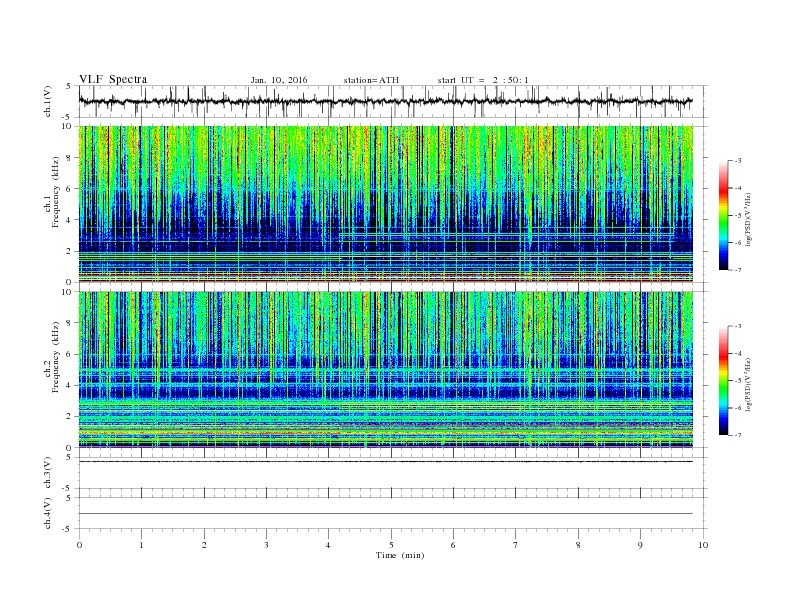The height and width of the screenshot is (612, 792).
Task: Click the '-7' value on ch.2 colorbar
Action: 738,435
